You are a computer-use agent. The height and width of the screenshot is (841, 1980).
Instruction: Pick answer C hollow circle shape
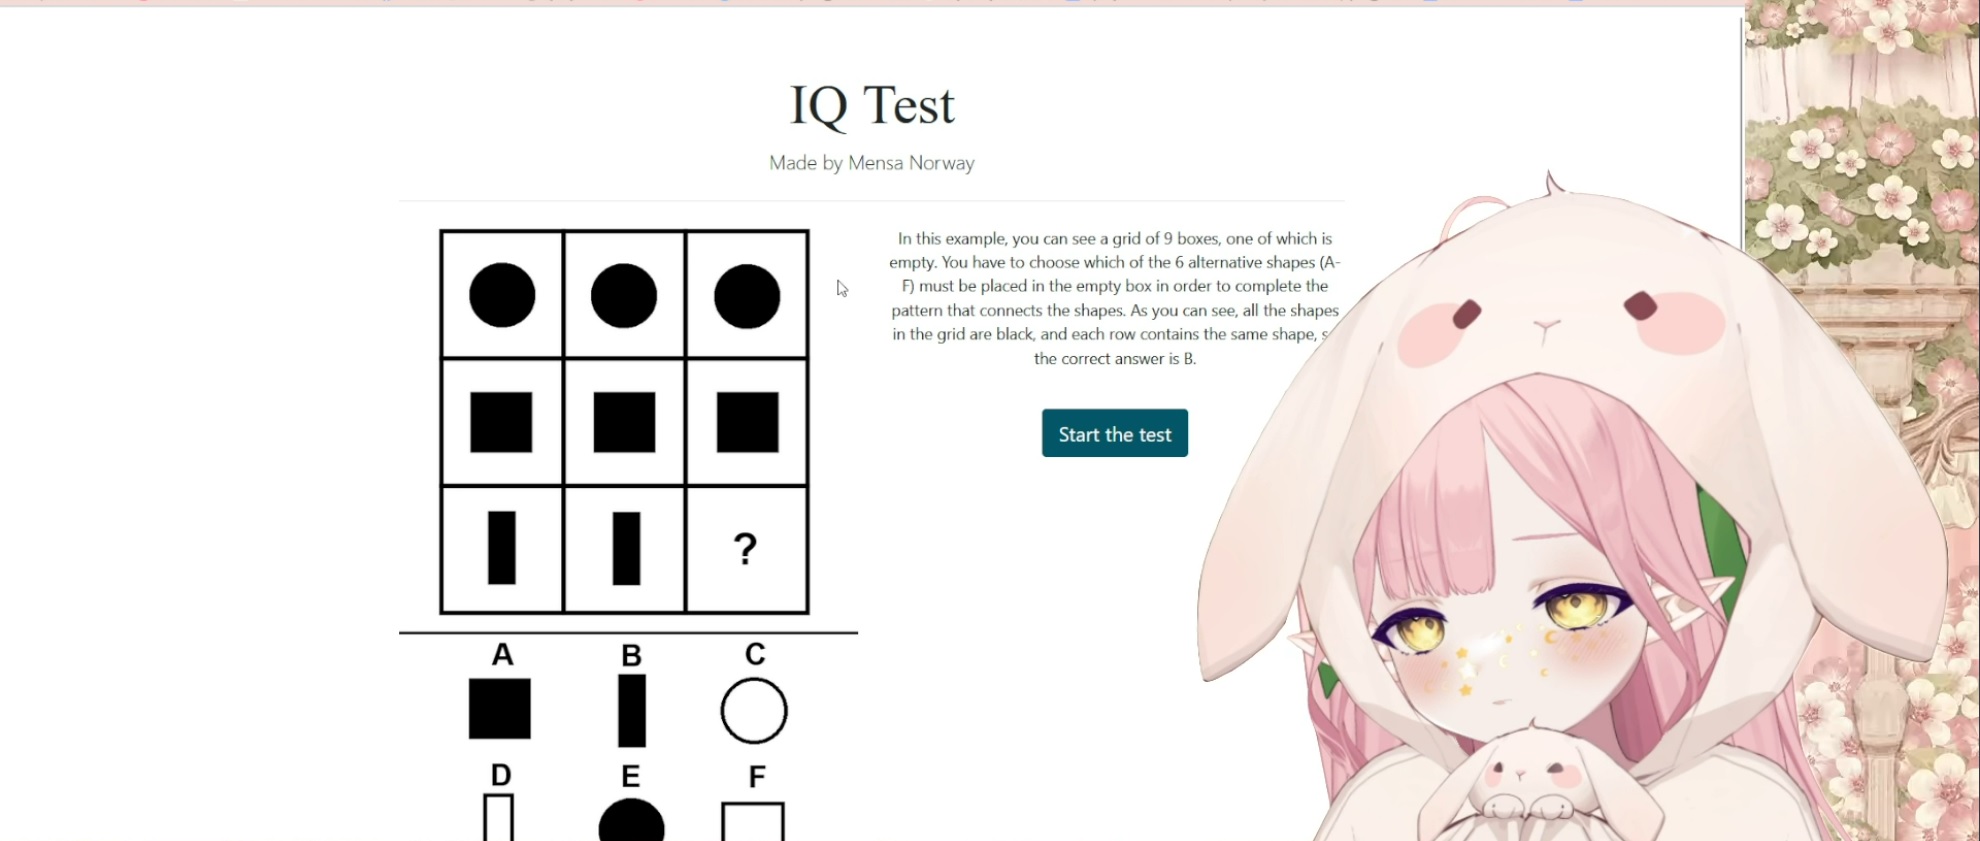coord(754,711)
